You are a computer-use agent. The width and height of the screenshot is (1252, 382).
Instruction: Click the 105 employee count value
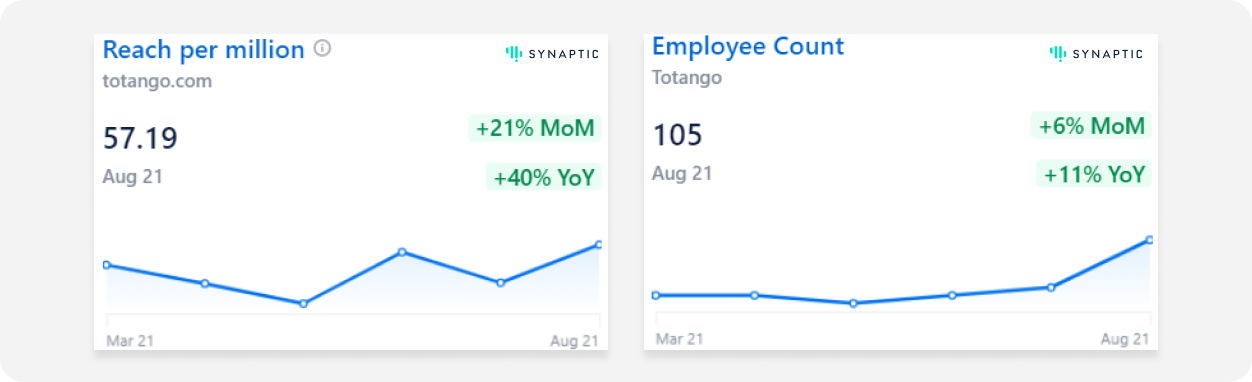point(677,134)
